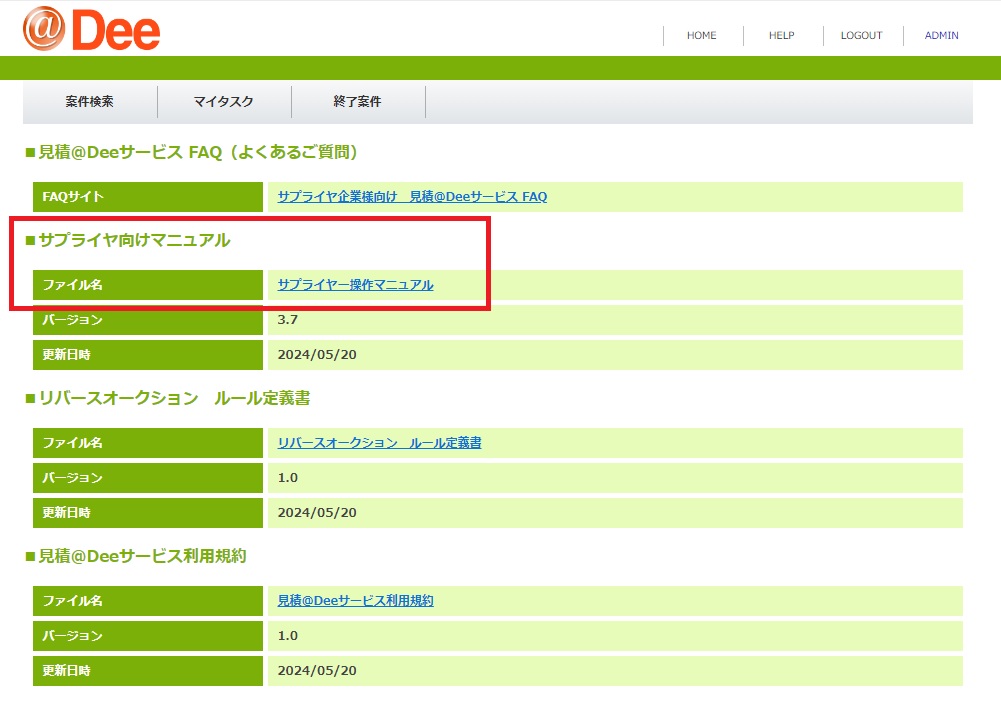Click バージョン label under サプライヤ向けマニュアル
Viewport: 1001px width, 703px height.
point(148,320)
